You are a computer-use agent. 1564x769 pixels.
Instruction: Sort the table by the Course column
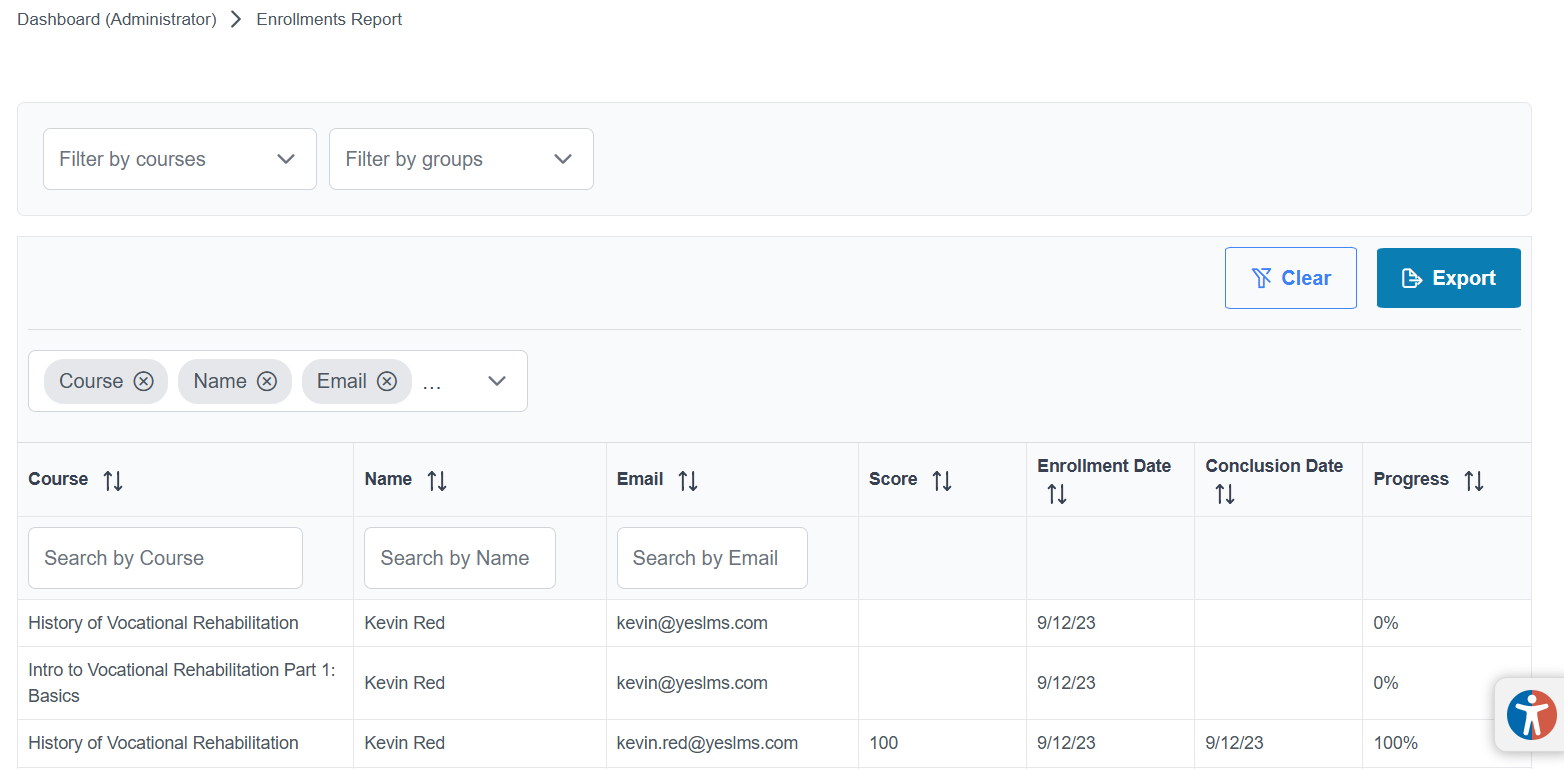[112, 479]
